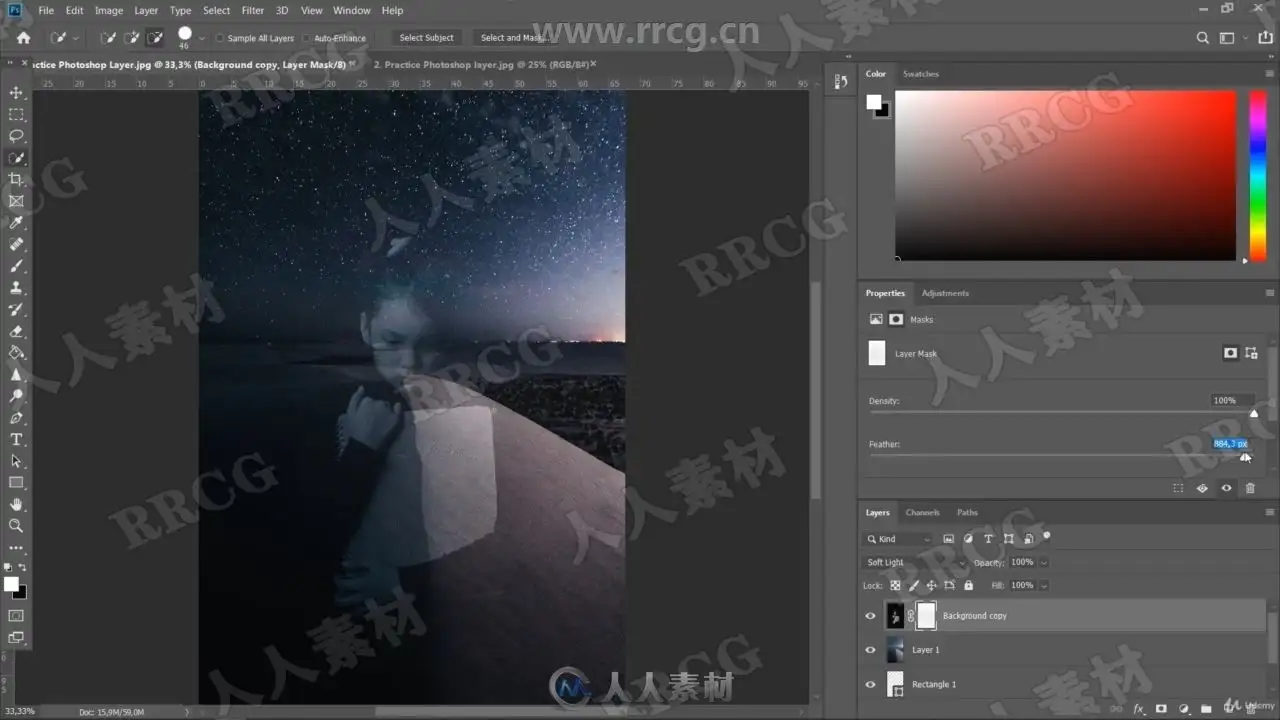Select the Eyedropper tool
The height and width of the screenshot is (720, 1280).
[16, 223]
